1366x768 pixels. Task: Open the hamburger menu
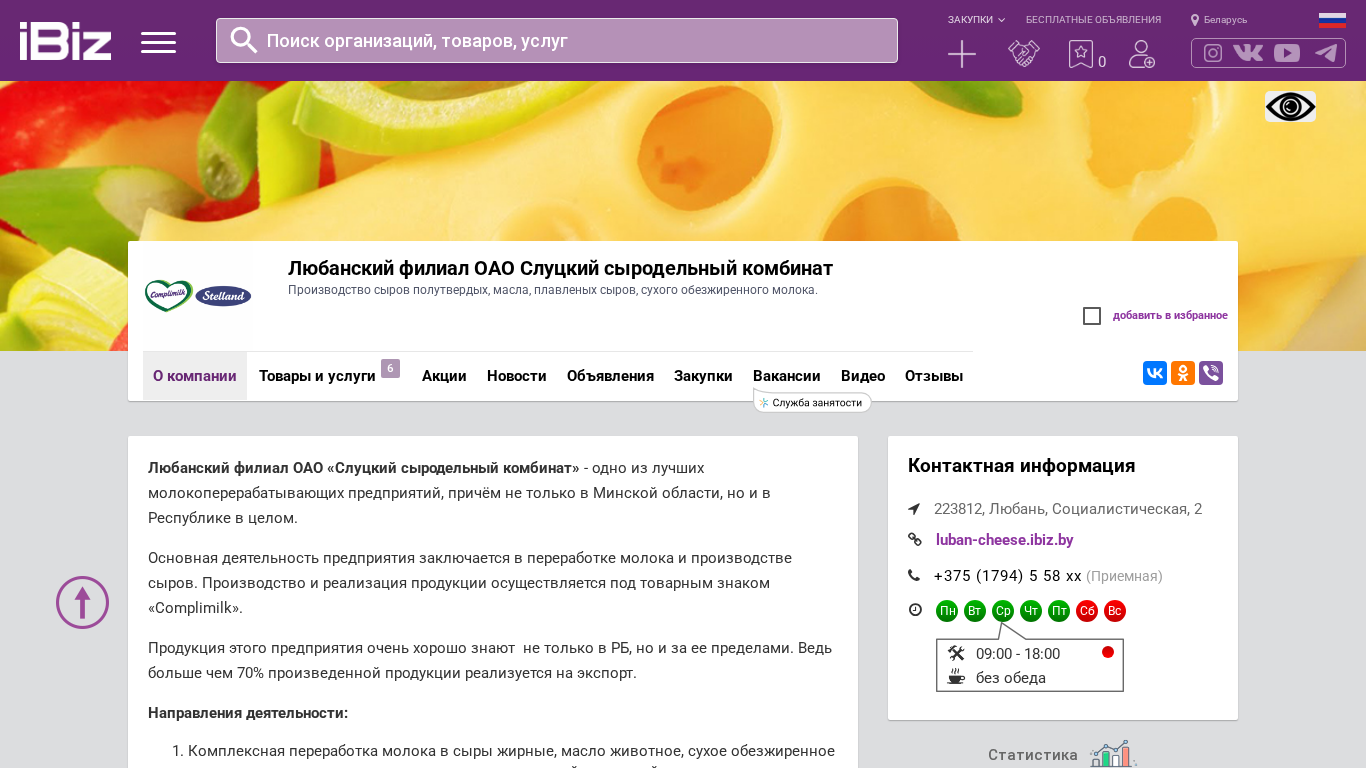[x=158, y=42]
